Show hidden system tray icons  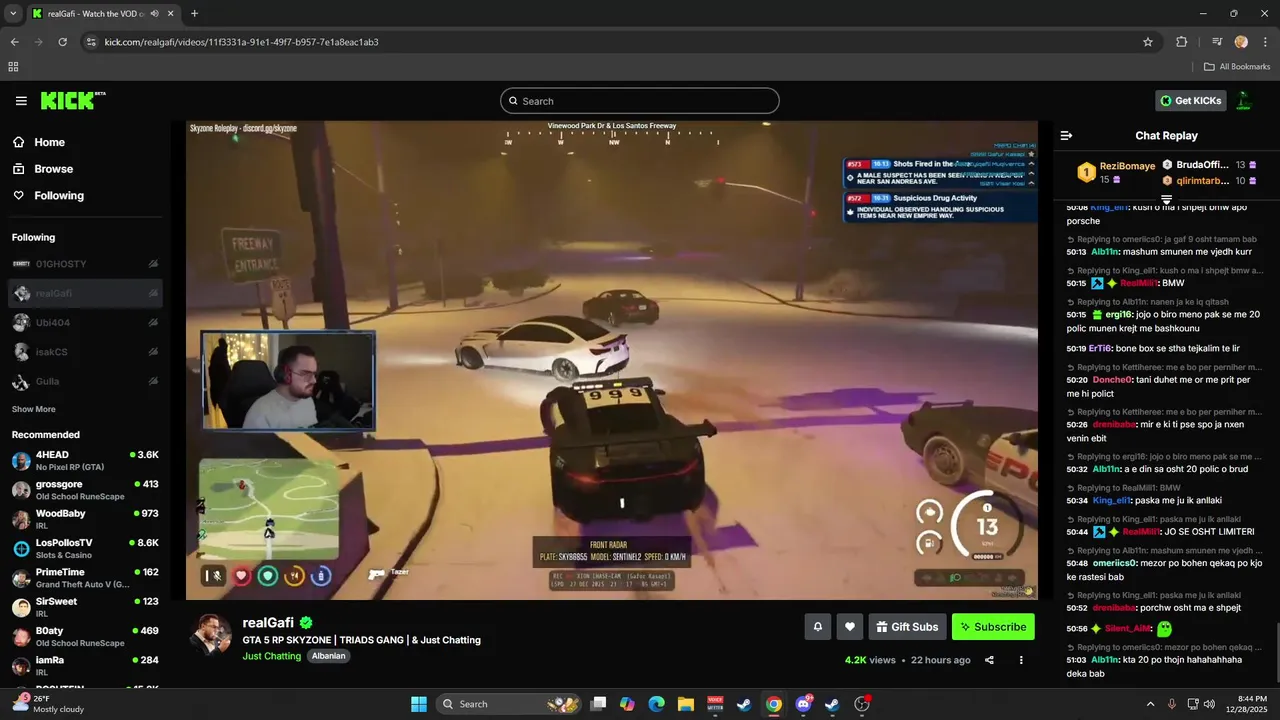tap(1150, 704)
